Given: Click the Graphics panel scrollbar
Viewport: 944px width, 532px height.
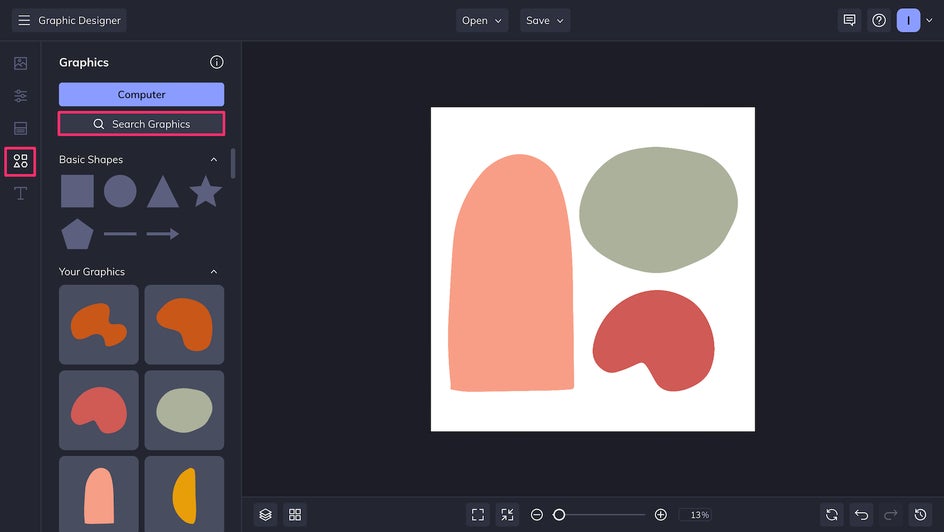Looking at the screenshot, I should pos(233,163).
